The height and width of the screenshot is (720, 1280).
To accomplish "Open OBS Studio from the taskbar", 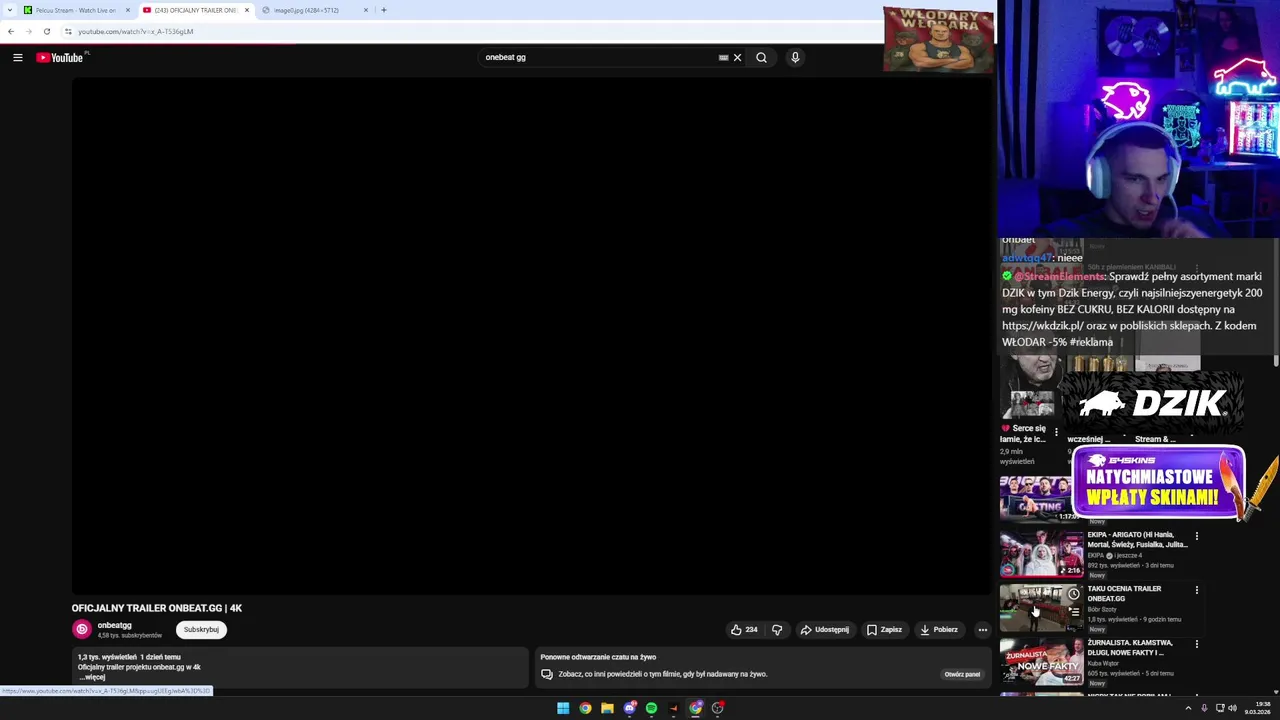I will (717, 708).
